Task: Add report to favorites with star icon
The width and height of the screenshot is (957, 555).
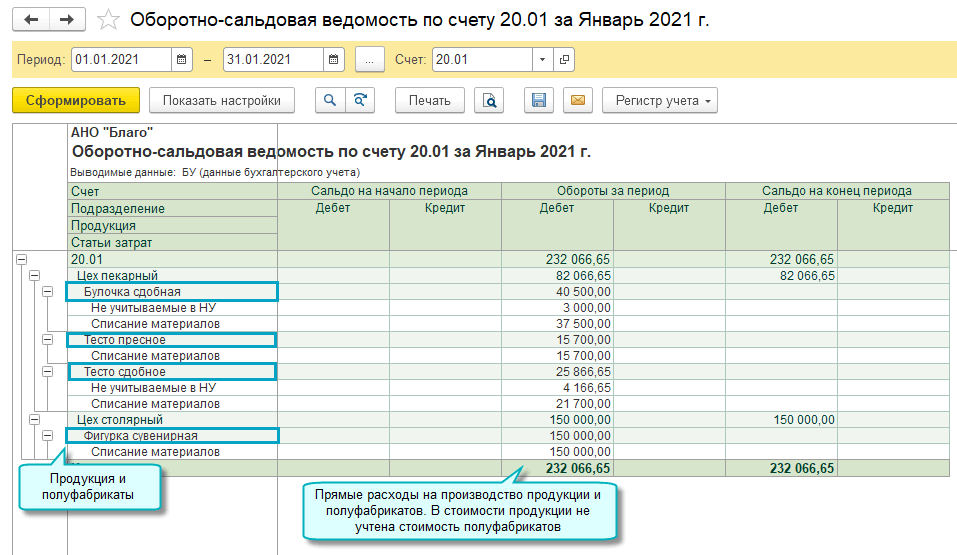Action: point(108,20)
